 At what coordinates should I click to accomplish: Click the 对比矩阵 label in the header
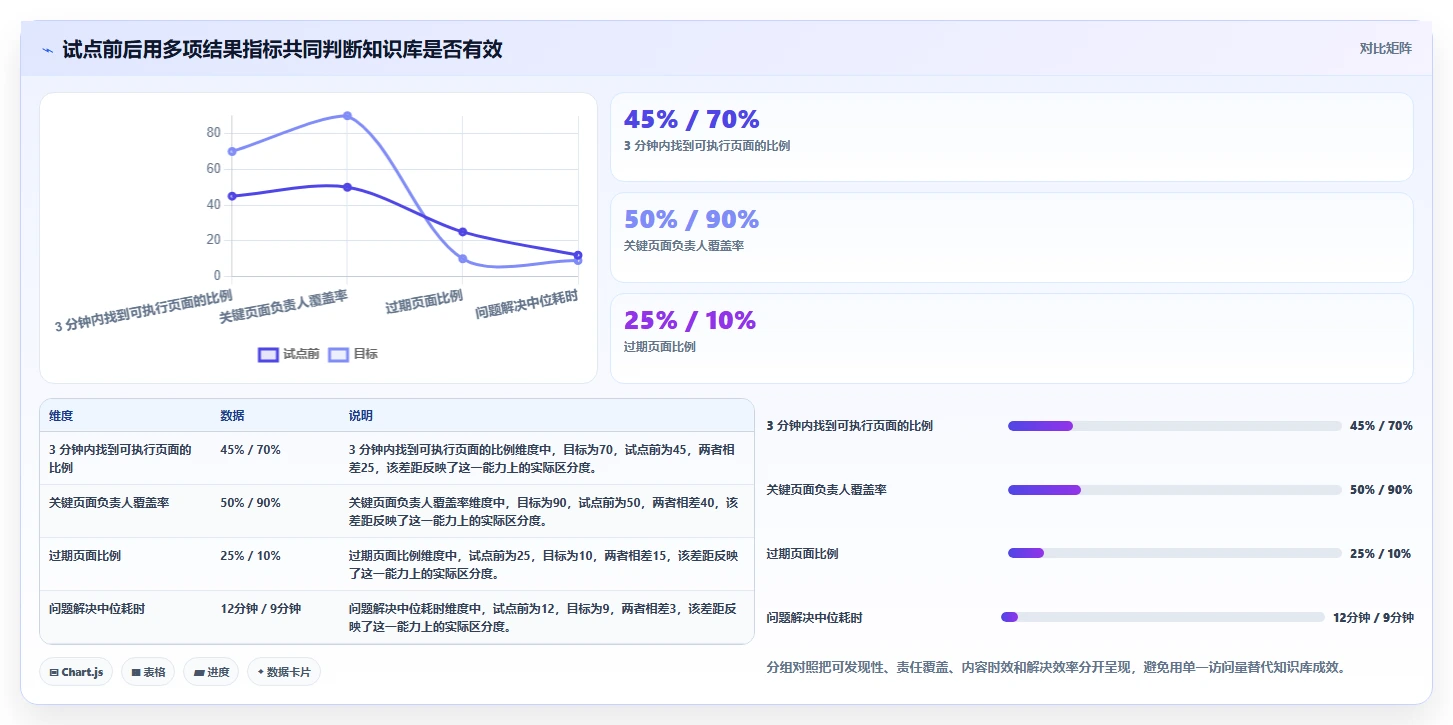click(1385, 48)
